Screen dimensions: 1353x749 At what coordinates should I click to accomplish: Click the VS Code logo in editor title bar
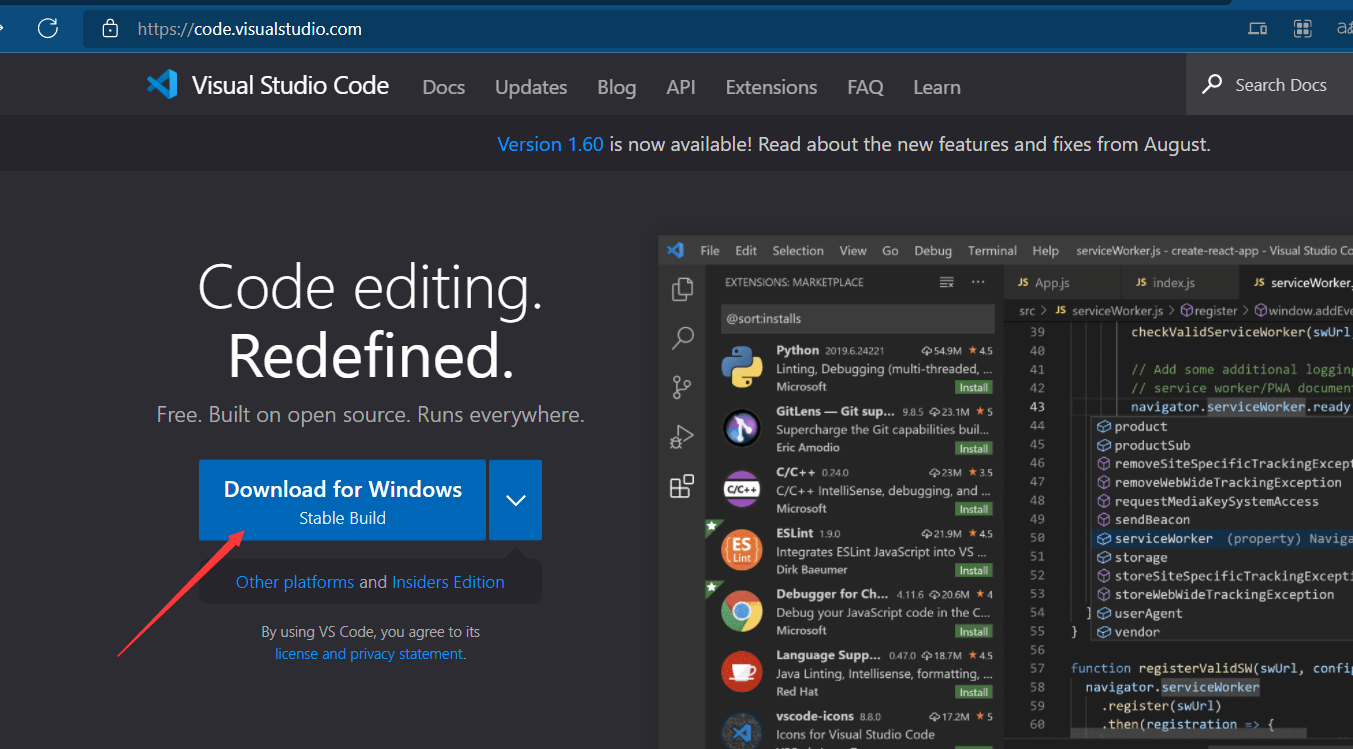(x=675, y=250)
